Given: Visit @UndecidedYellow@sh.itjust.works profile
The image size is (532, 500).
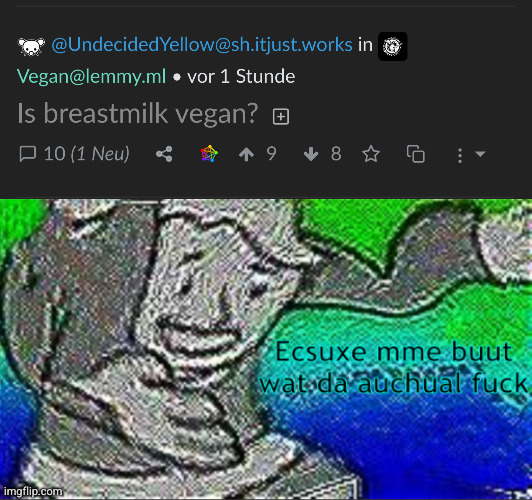Looking at the screenshot, I should pos(202,45).
